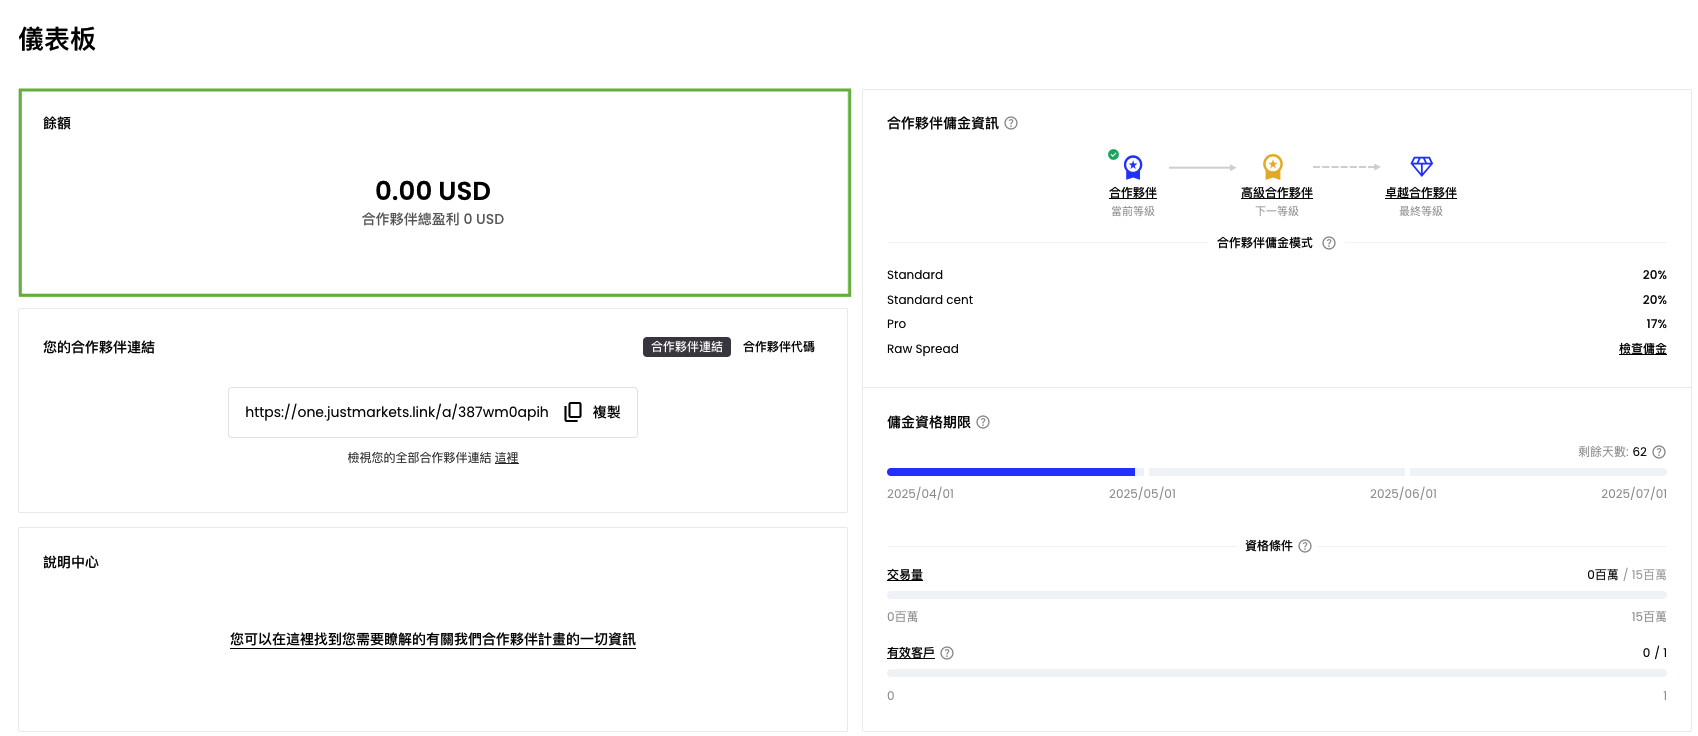Click 合作夥伴總盈利 0 USD text
1698x736 pixels.
(x=433, y=219)
